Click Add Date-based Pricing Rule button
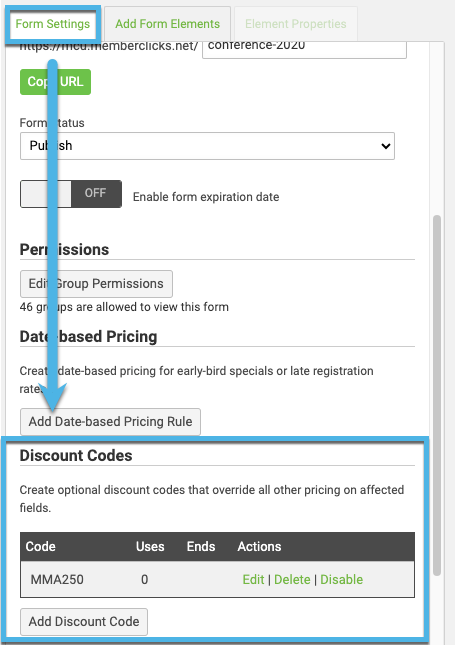455x645 pixels. click(110, 422)
